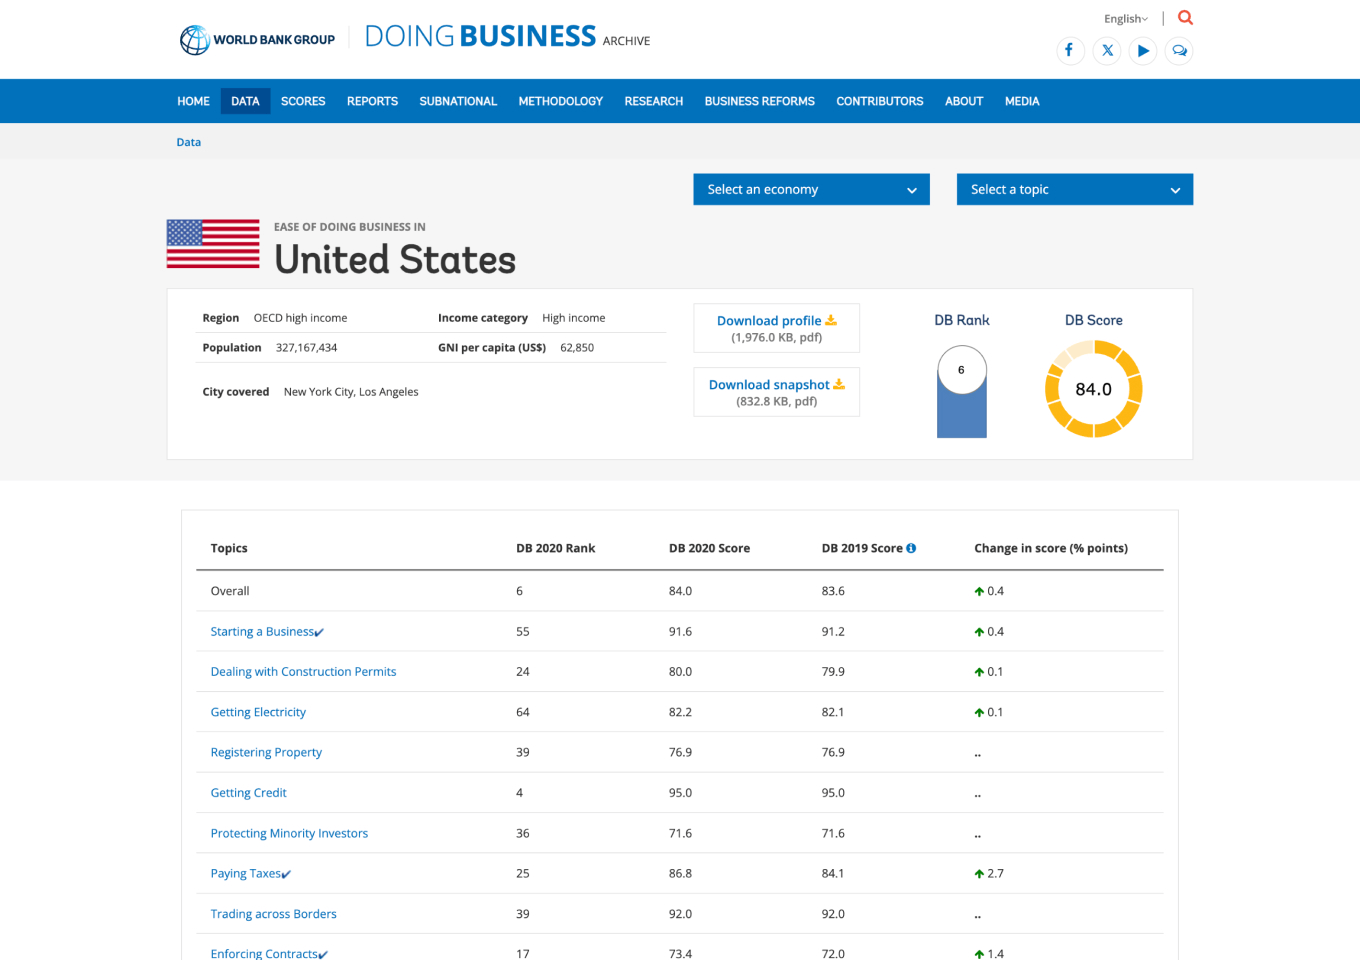Image resolution: width=1360 pixels, height=960 pixels.
Task: Open the Protecting Minority Investors link
Action: pos(289,833)
